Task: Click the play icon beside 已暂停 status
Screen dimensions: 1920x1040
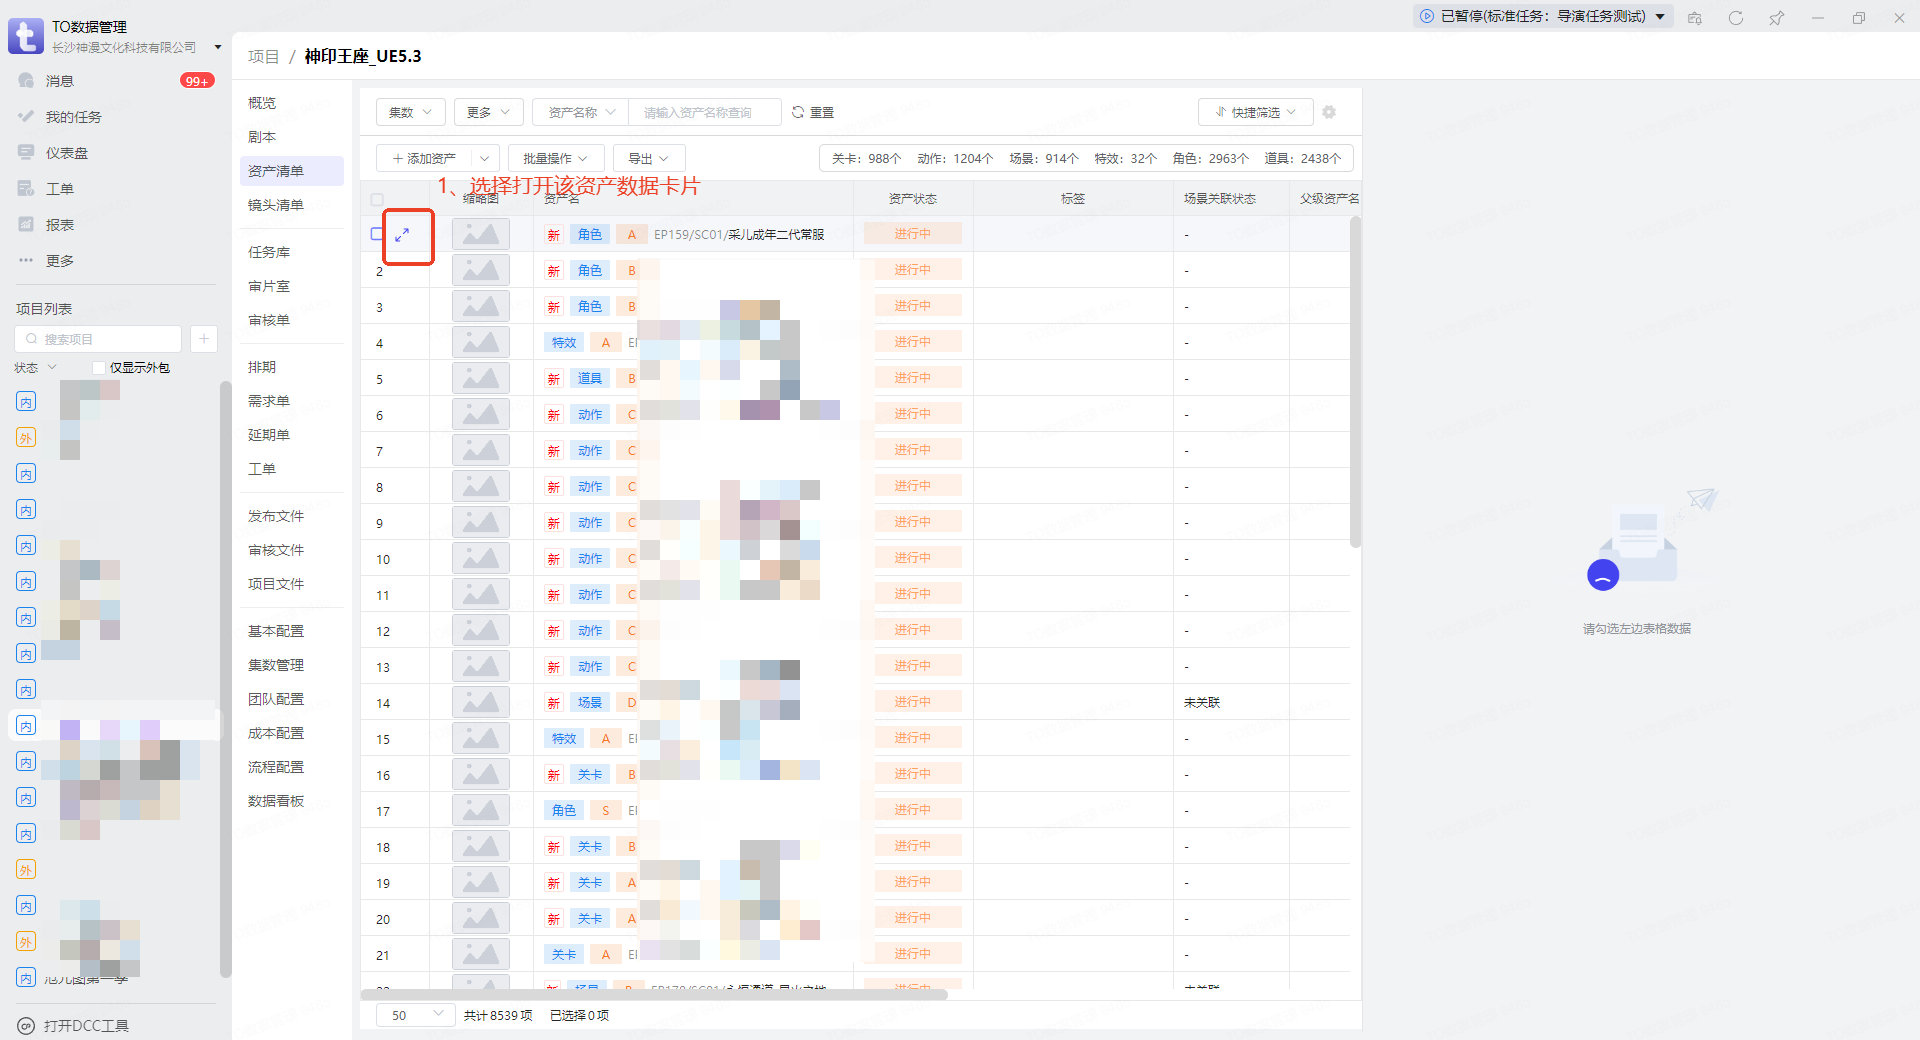Action: pos(1427,16)
